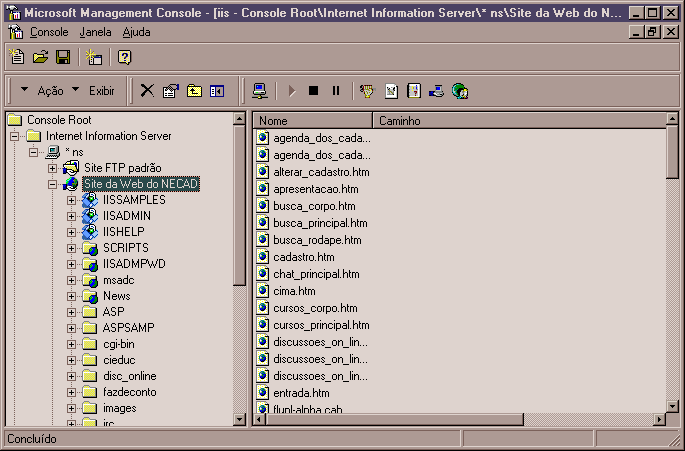The height and width of the screenshot is (451, 685).
Task: Click the add computer toolbar icon
Action: click(259, 91)
